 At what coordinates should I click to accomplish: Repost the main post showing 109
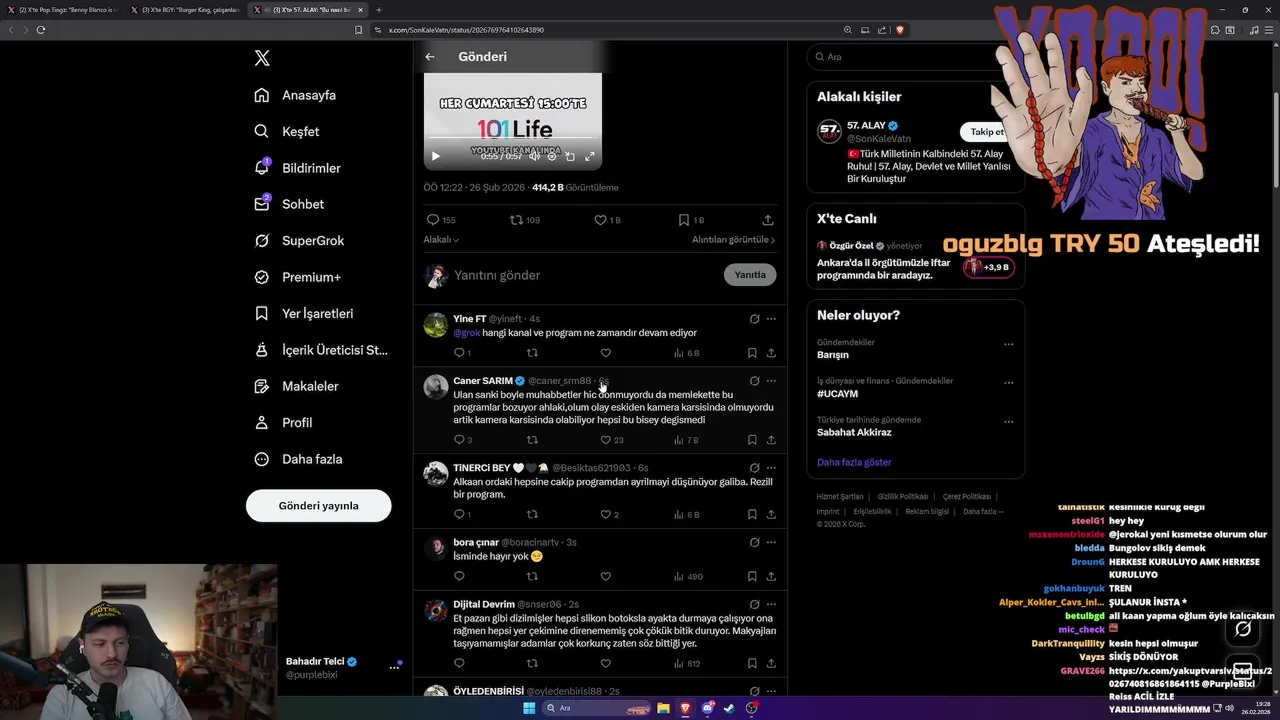click(525, 220)
